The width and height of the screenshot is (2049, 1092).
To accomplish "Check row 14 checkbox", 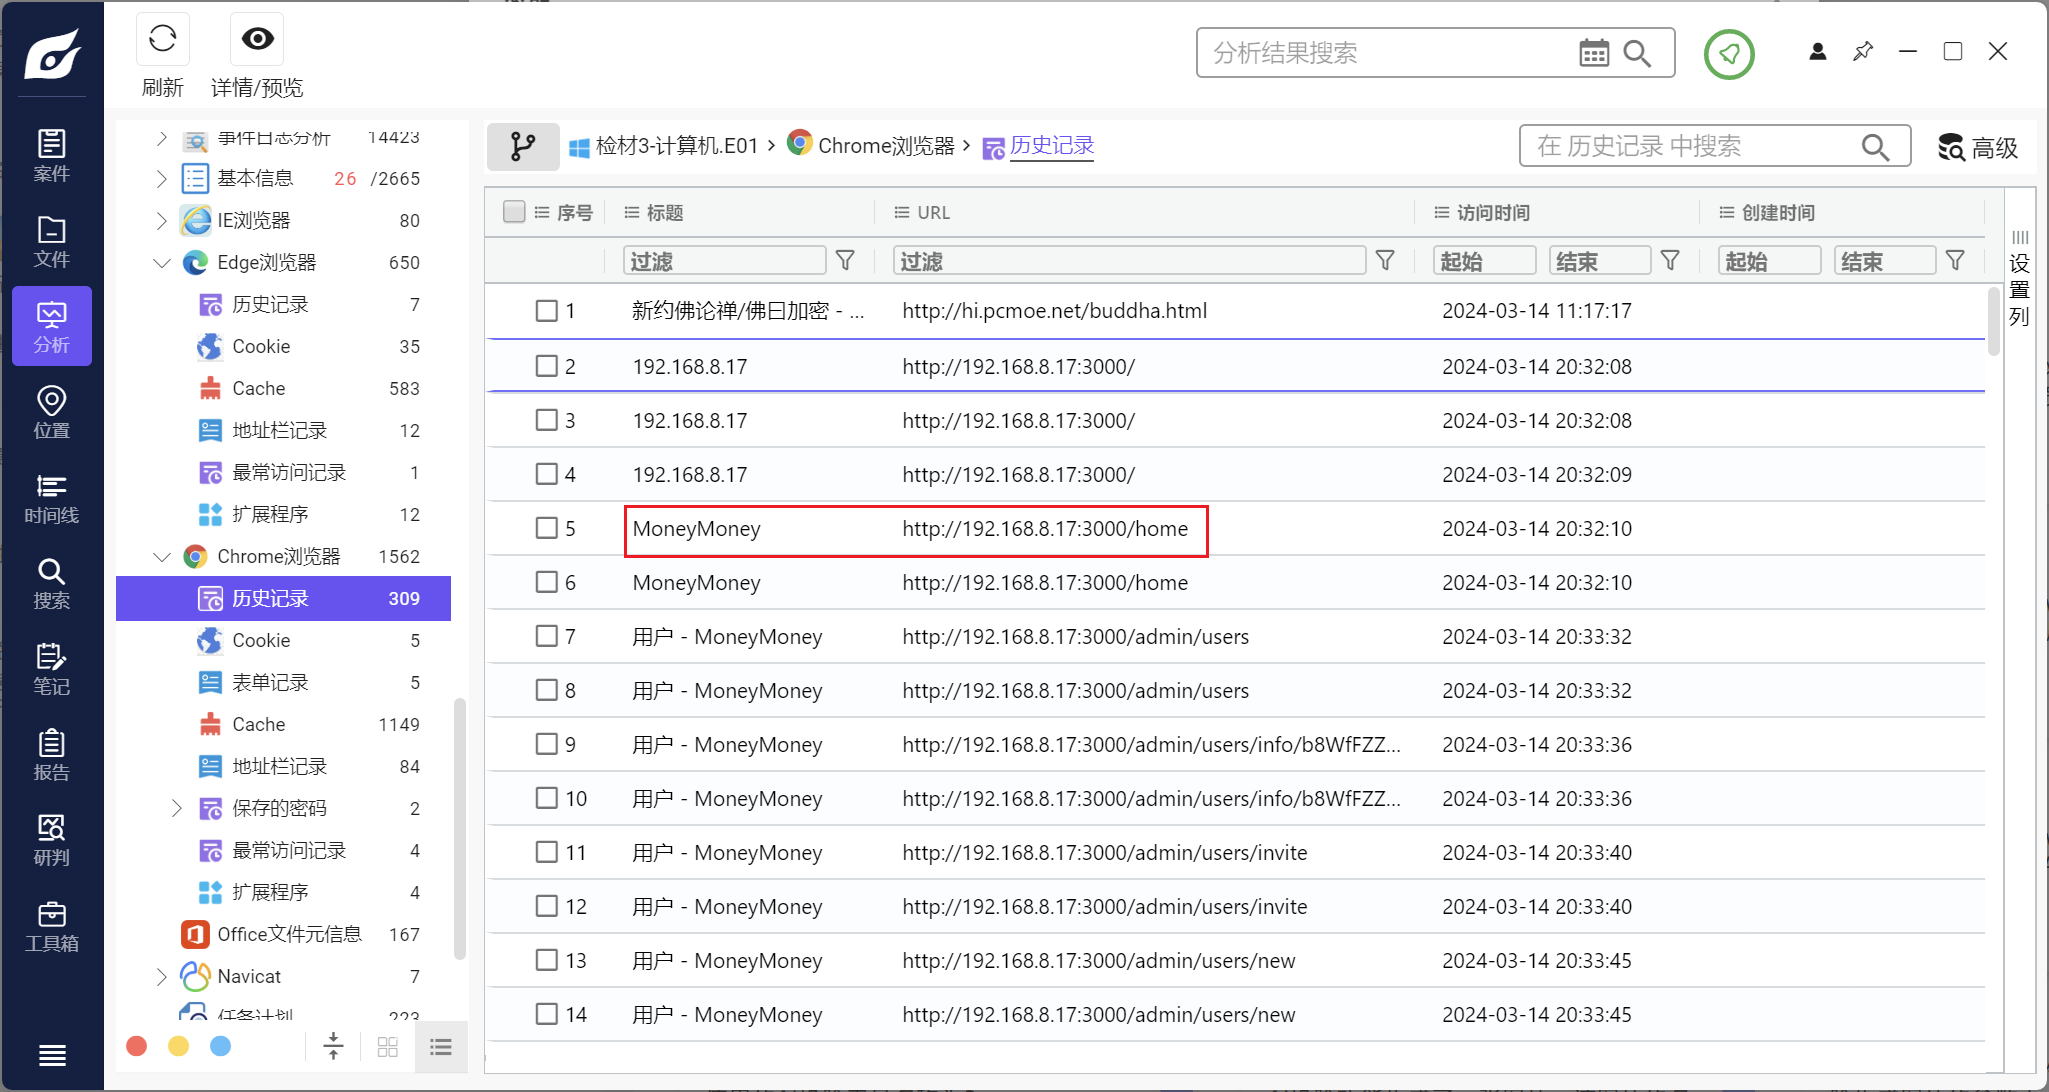I will pos(547,1014).
